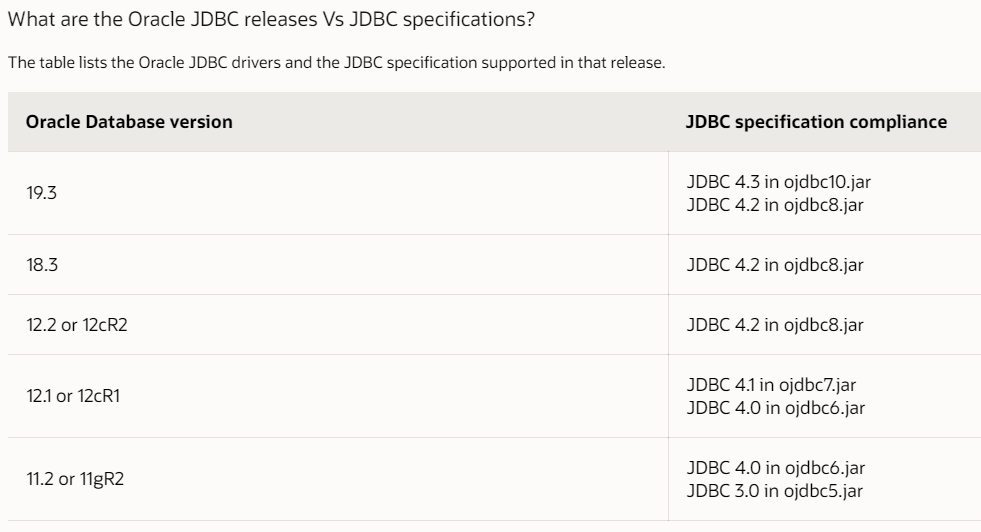The image size is (981, 532).
Task: Click JDBC 4.2 in ojdbc8.jar for 19.3
Action: coord(775,205)
